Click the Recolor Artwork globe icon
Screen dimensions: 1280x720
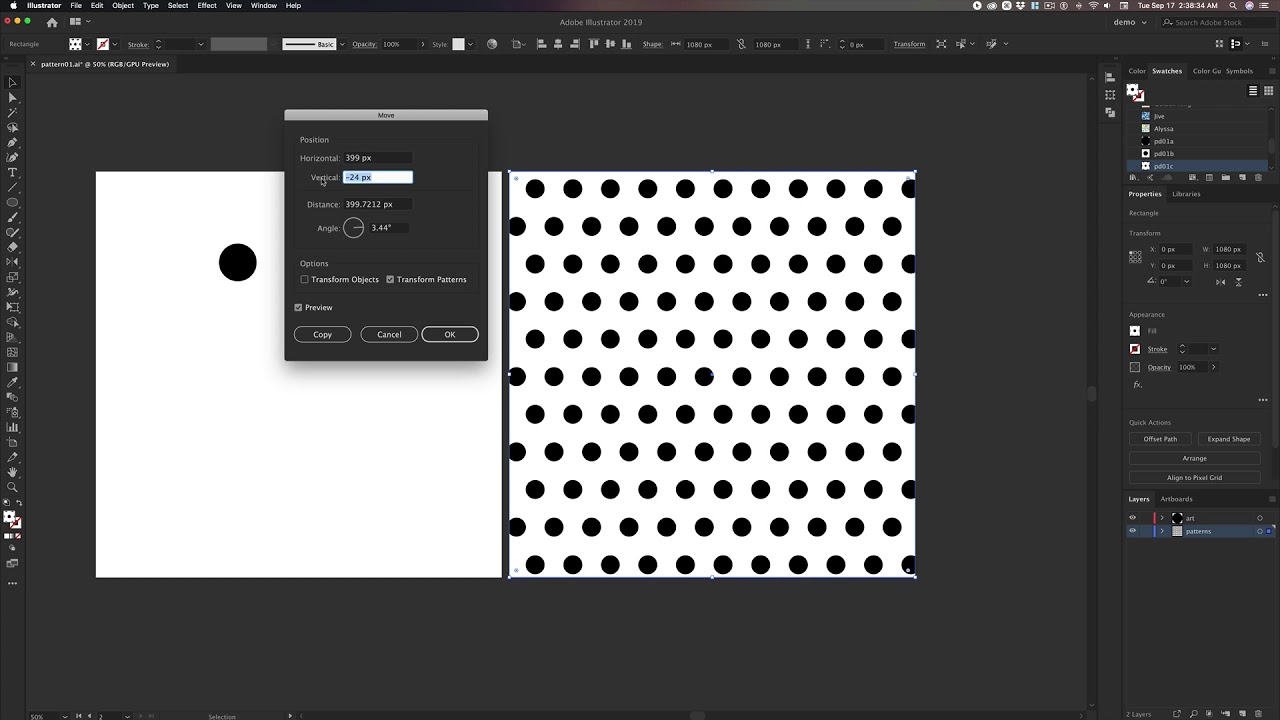point(492,44)
